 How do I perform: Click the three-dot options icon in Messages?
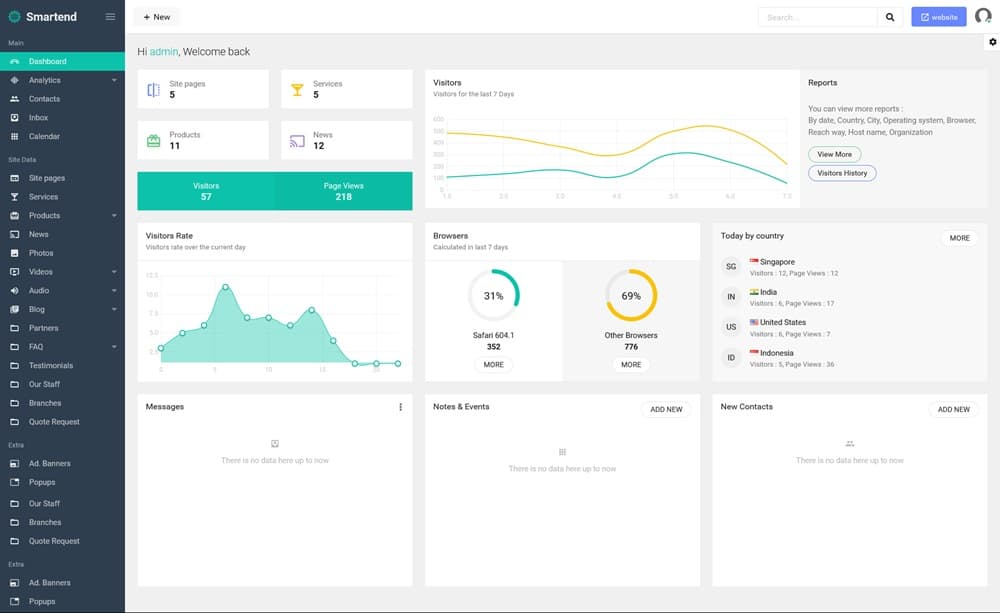click(401, 407)
